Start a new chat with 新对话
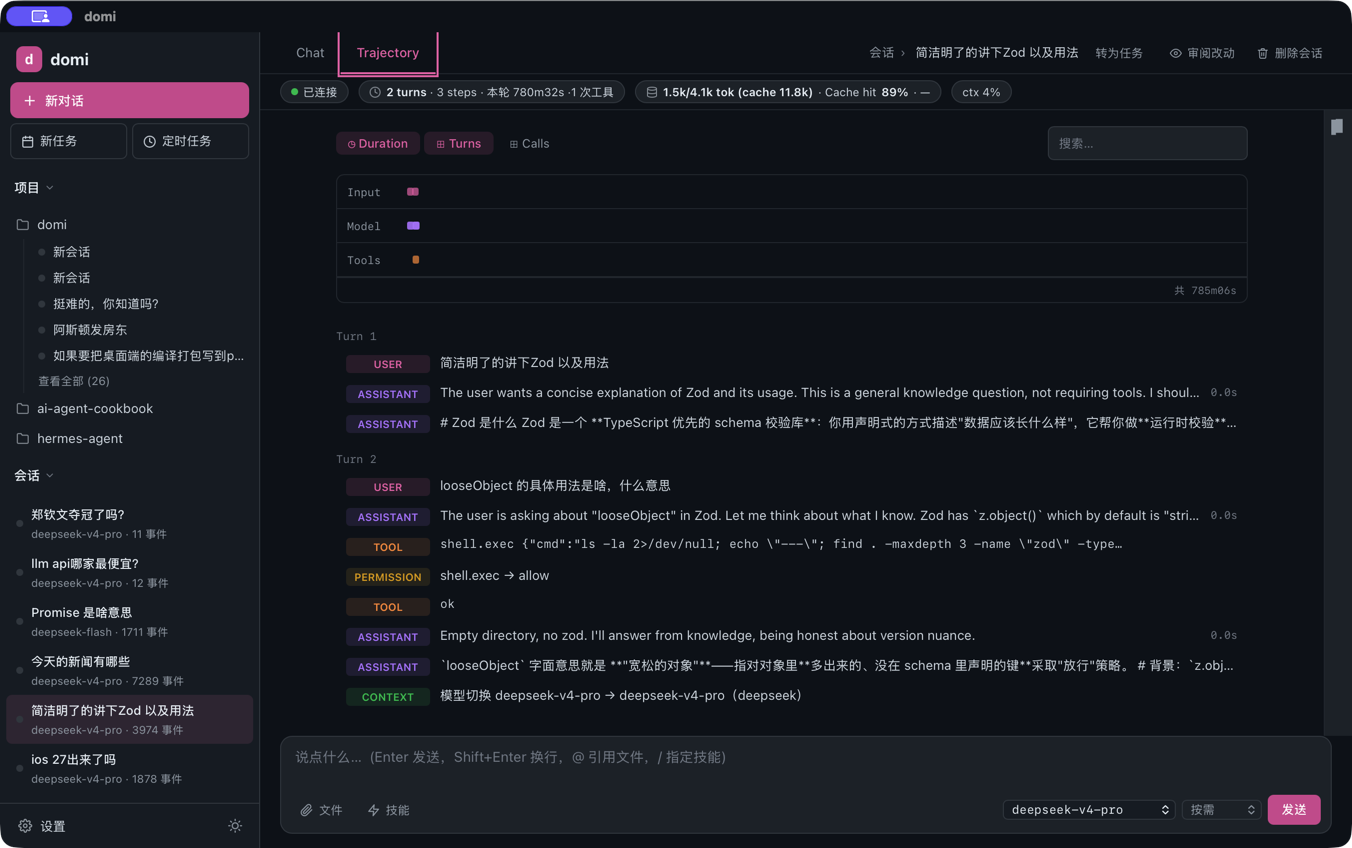This screenshot has height=848, width=1352. pos(130,100)
